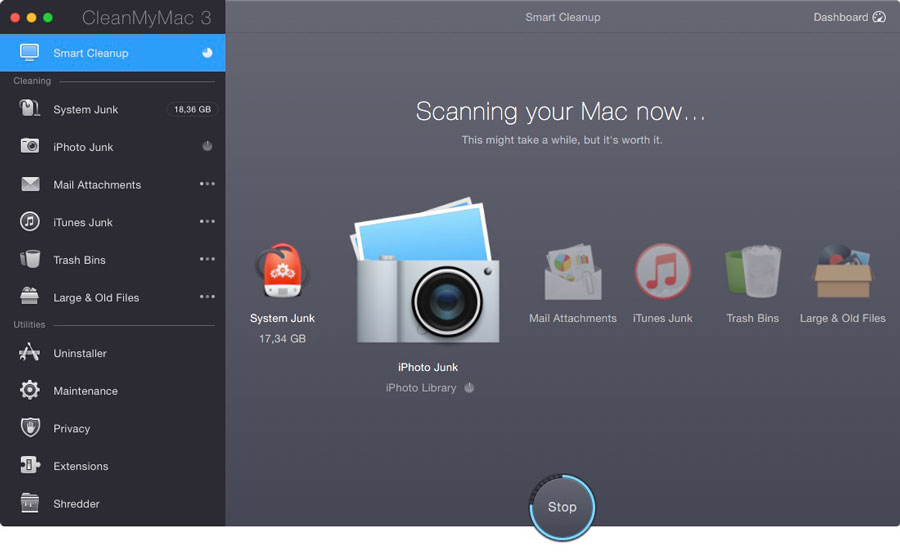Click the Trash Bins icon in main area

coord(753,270)
